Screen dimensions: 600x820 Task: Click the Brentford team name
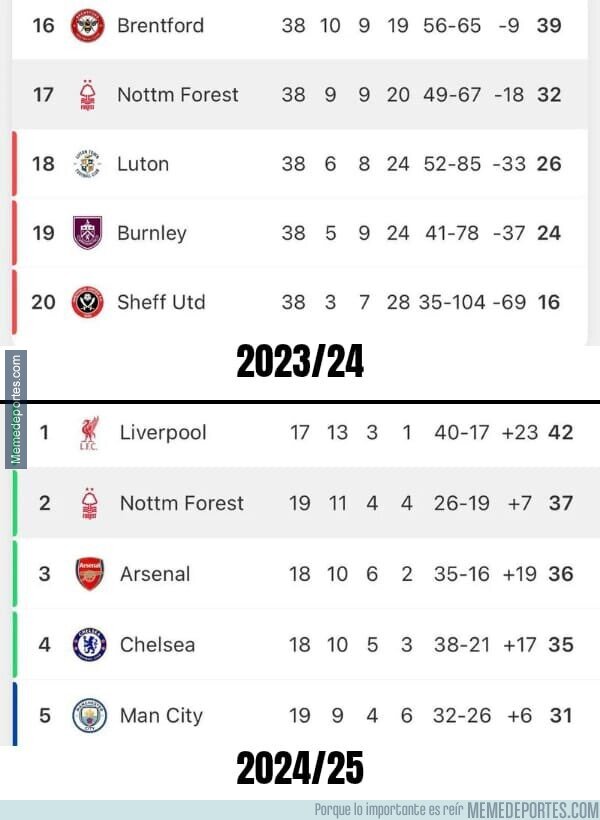[x=161, y=25]
